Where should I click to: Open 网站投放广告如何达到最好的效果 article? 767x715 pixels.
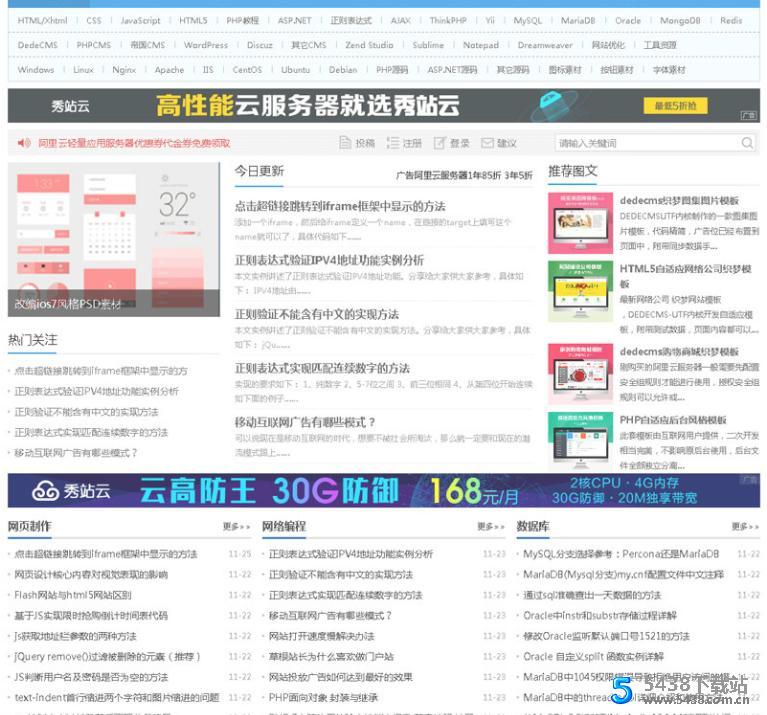click(340, 677)
